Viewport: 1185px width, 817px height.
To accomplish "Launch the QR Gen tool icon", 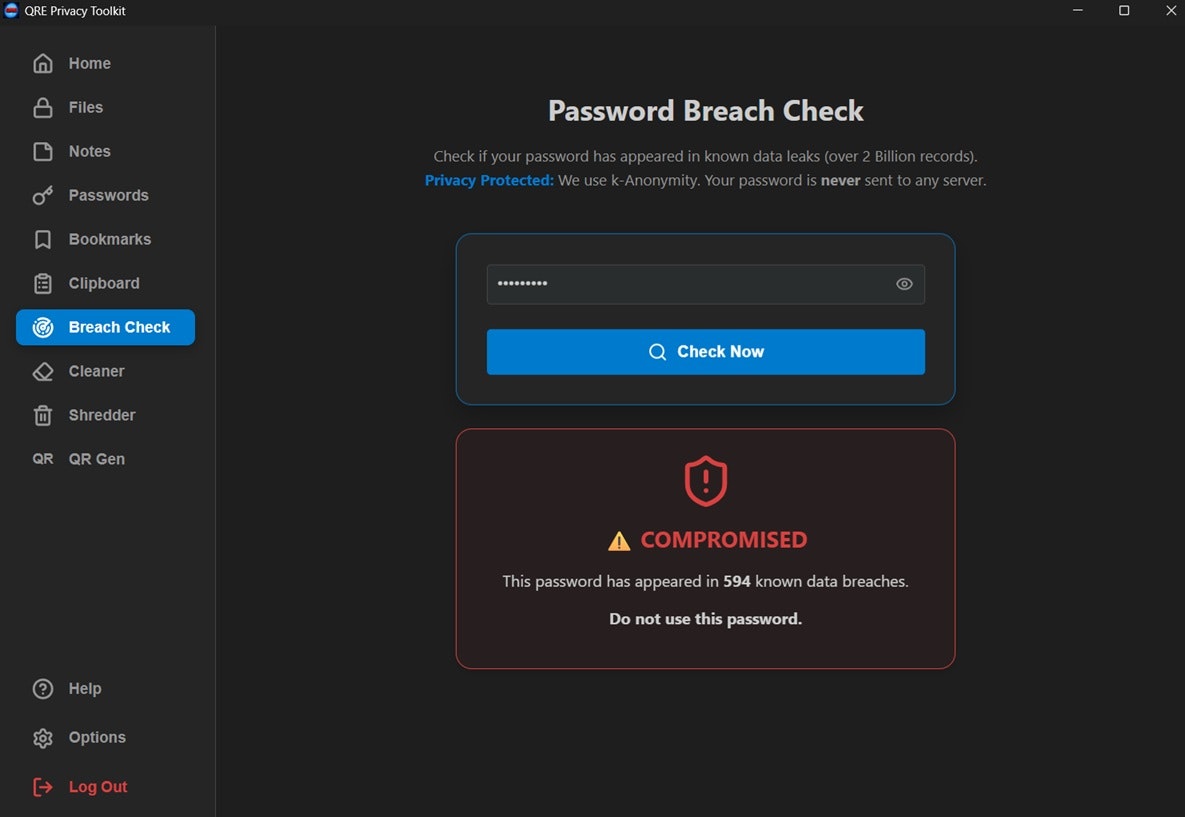I will (x=43, y=459).
